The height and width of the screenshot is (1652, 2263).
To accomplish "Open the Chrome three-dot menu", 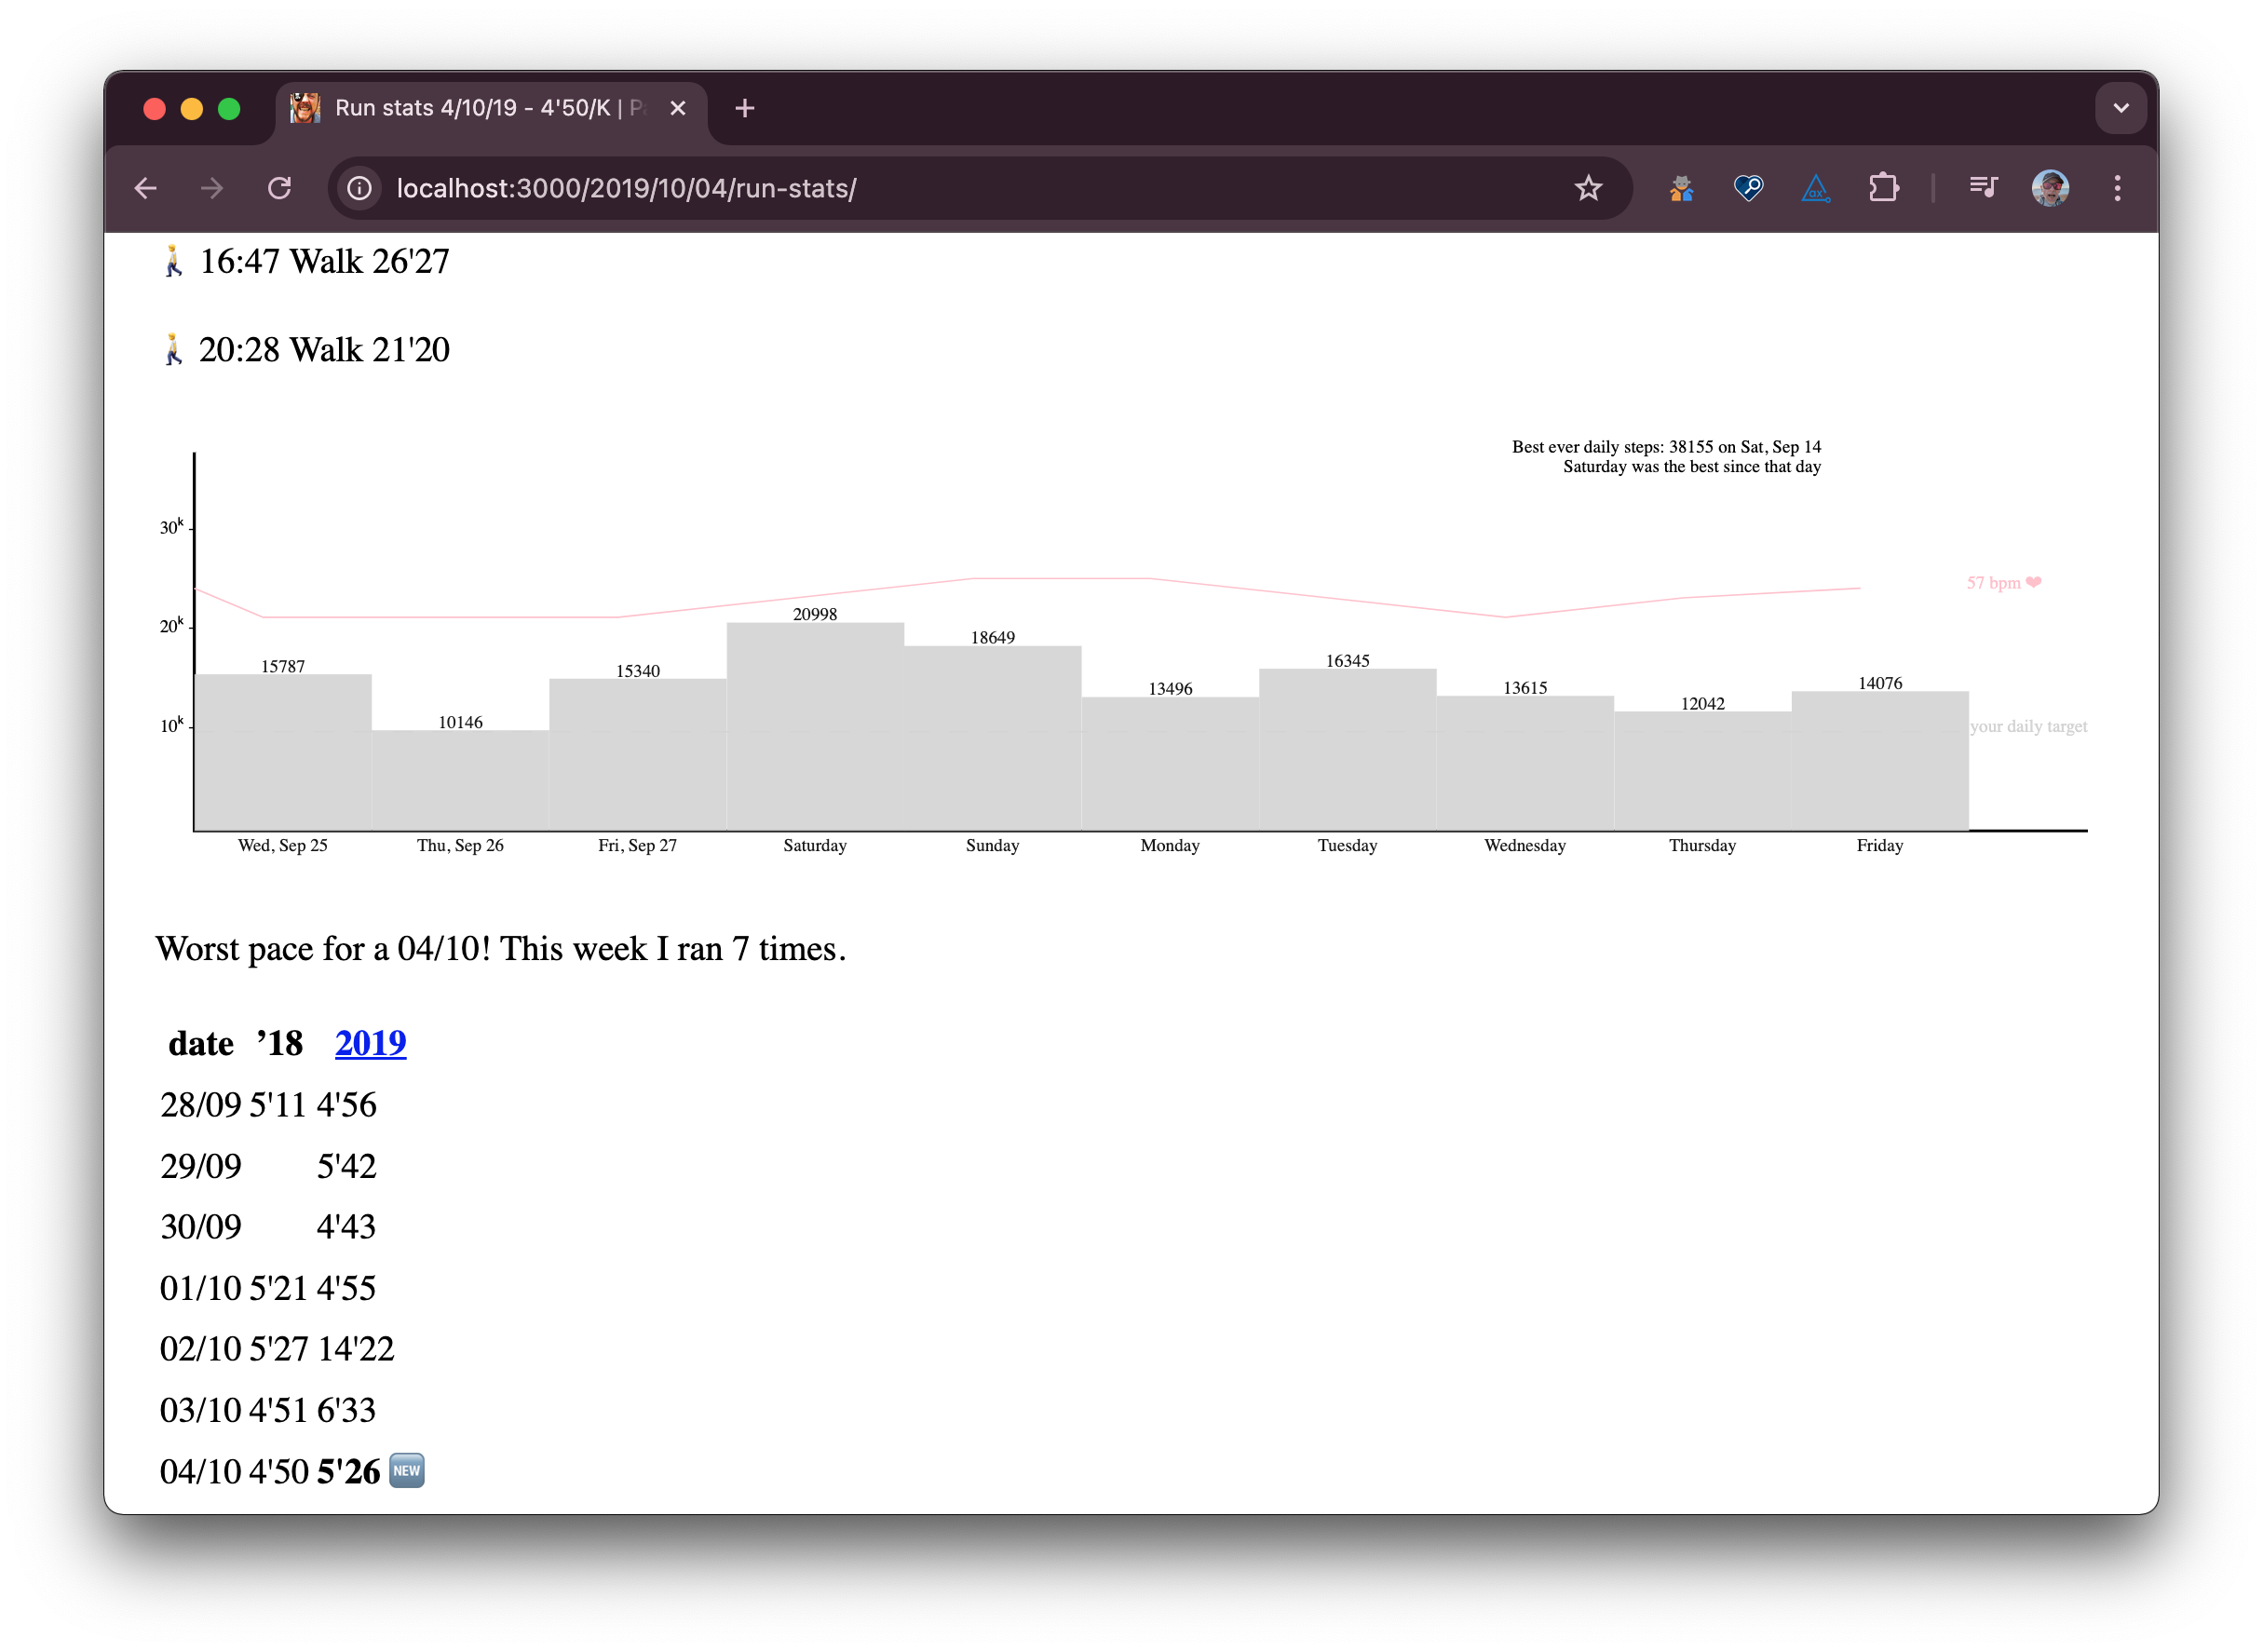I will tap(2117, 188).
